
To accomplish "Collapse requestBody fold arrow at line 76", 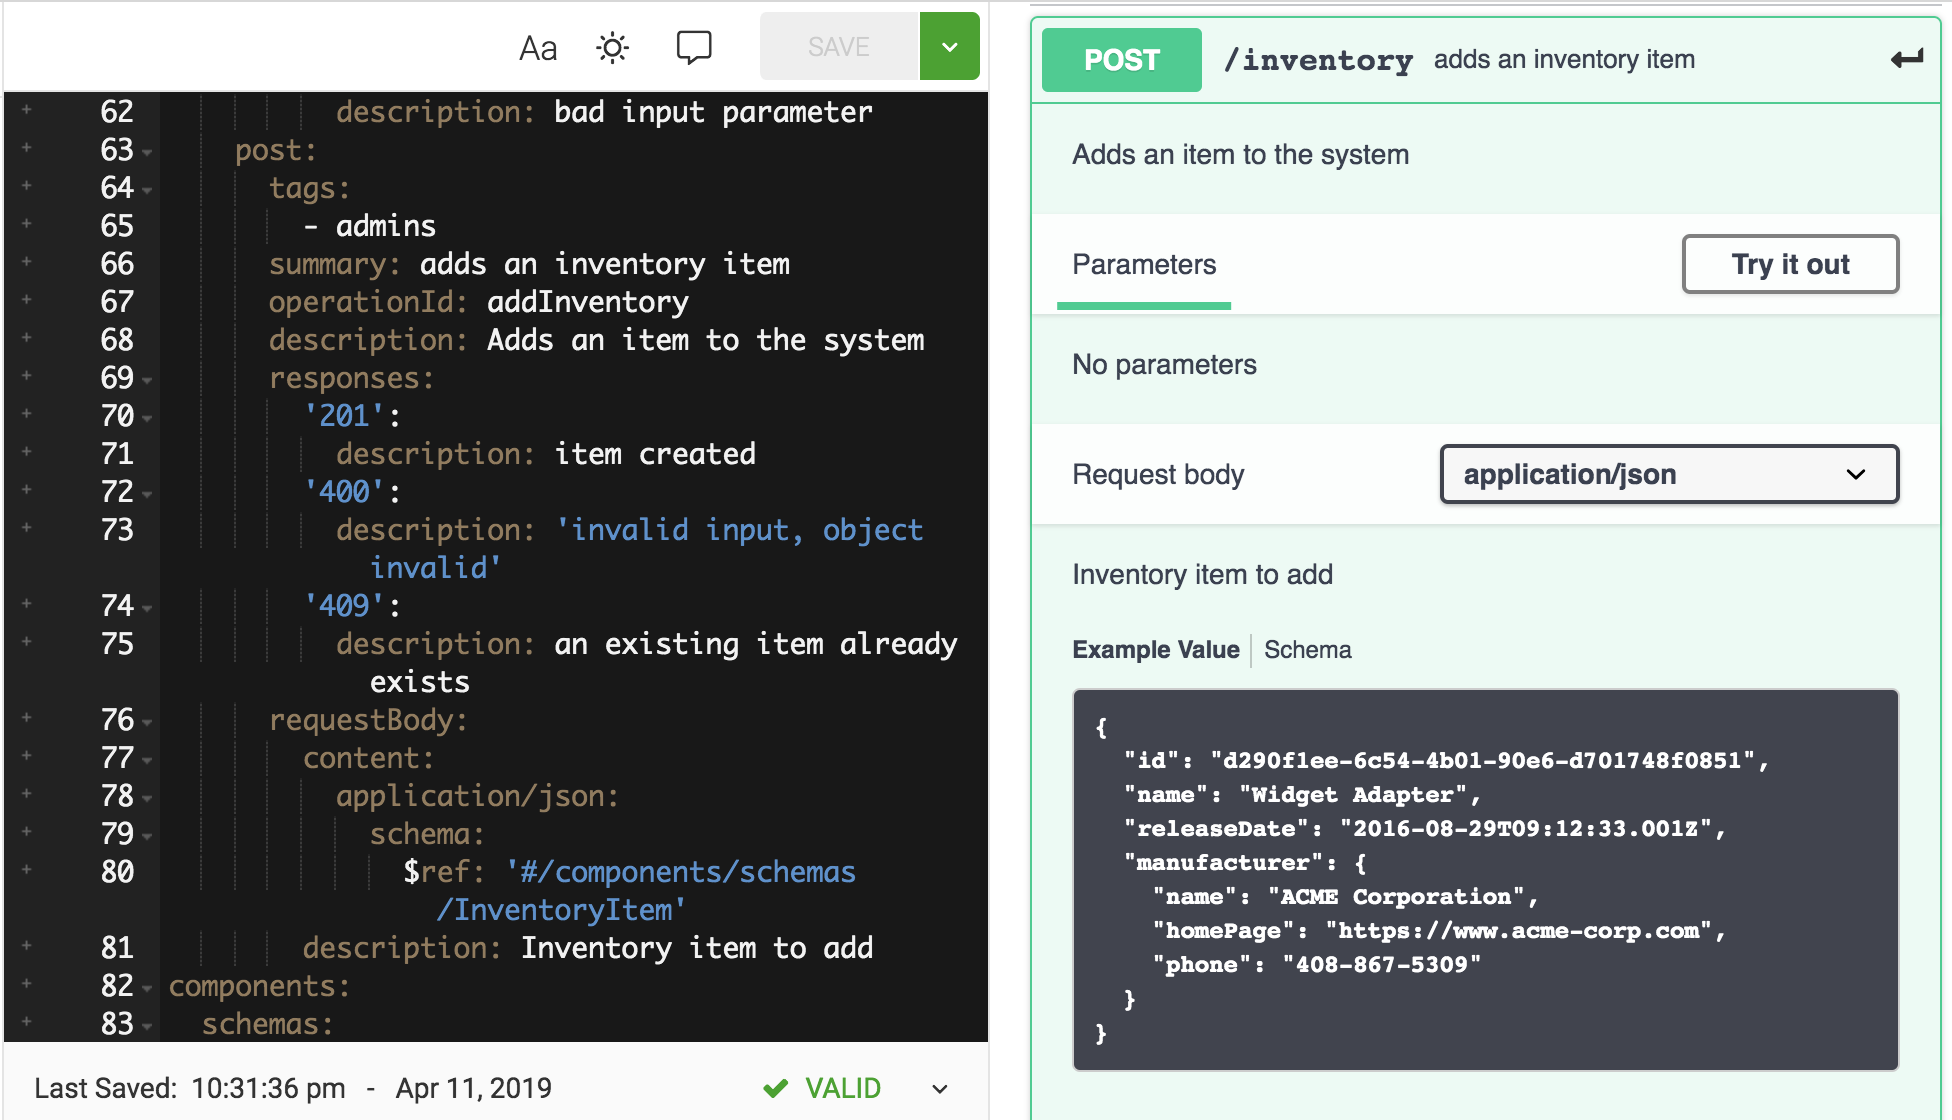I will tap(147, 723).
